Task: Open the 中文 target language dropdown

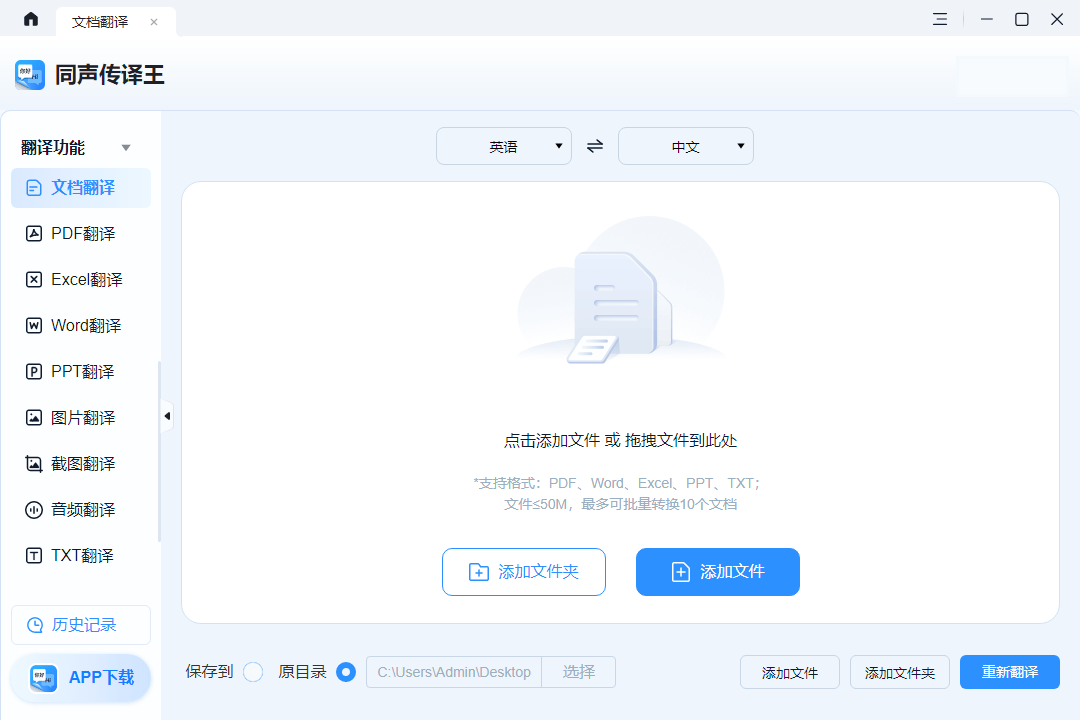Action: click(x=686, y=146)
